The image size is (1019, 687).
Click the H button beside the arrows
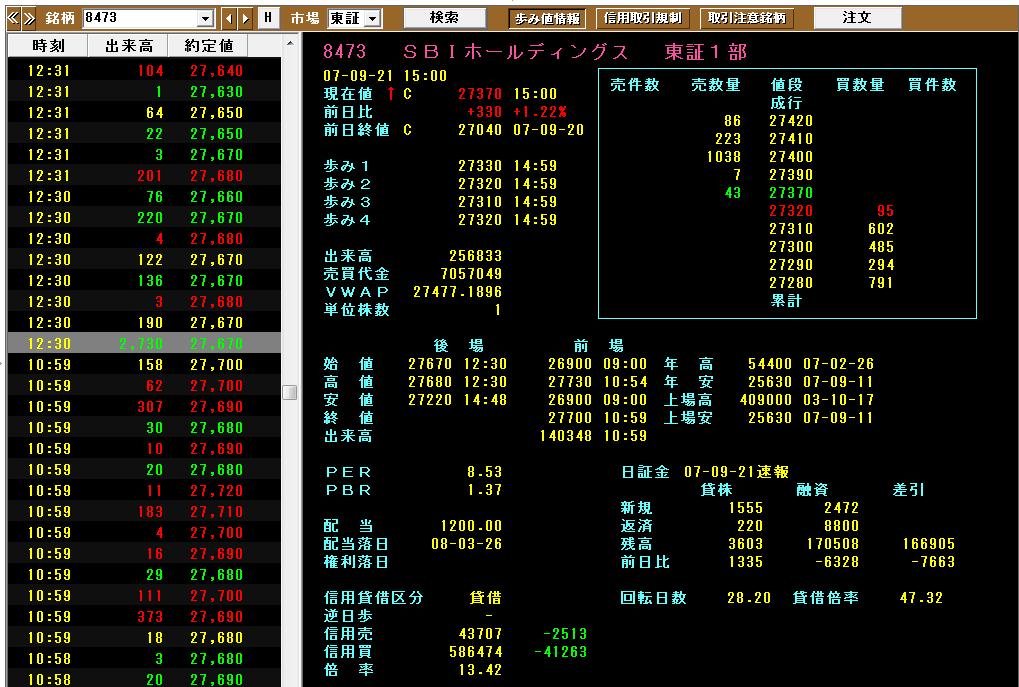(x=268, y=18)
